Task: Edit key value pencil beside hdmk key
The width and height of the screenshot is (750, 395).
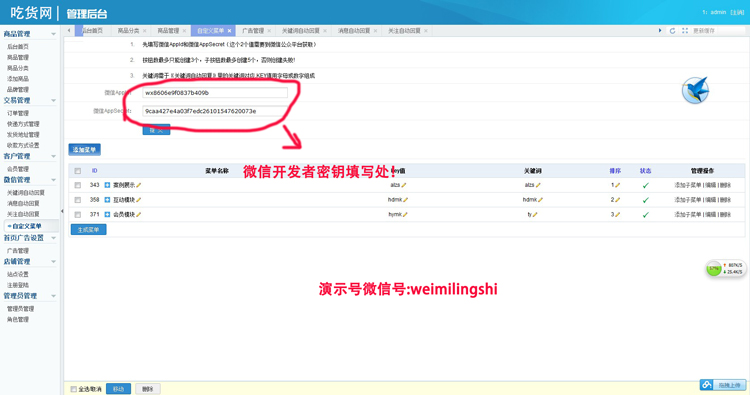Action: pyautogui.click(x=406, y=200)
